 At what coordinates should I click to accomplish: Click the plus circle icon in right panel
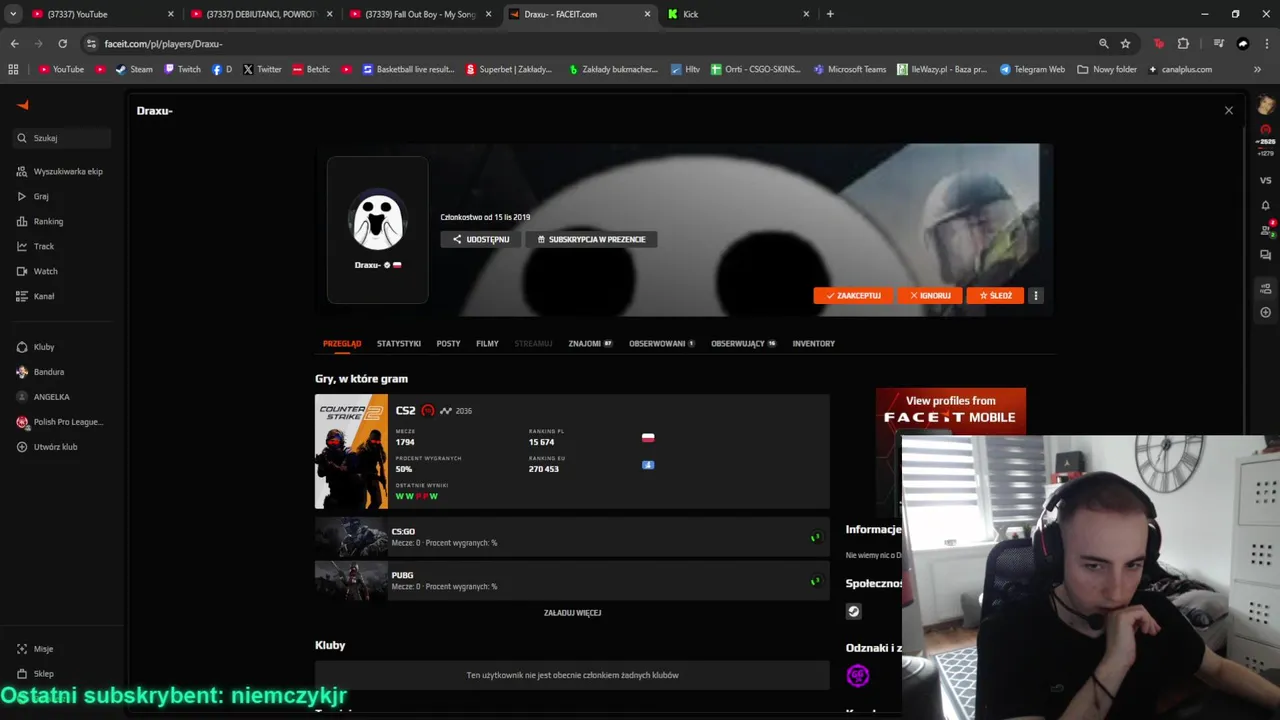tap(1265, 312)
